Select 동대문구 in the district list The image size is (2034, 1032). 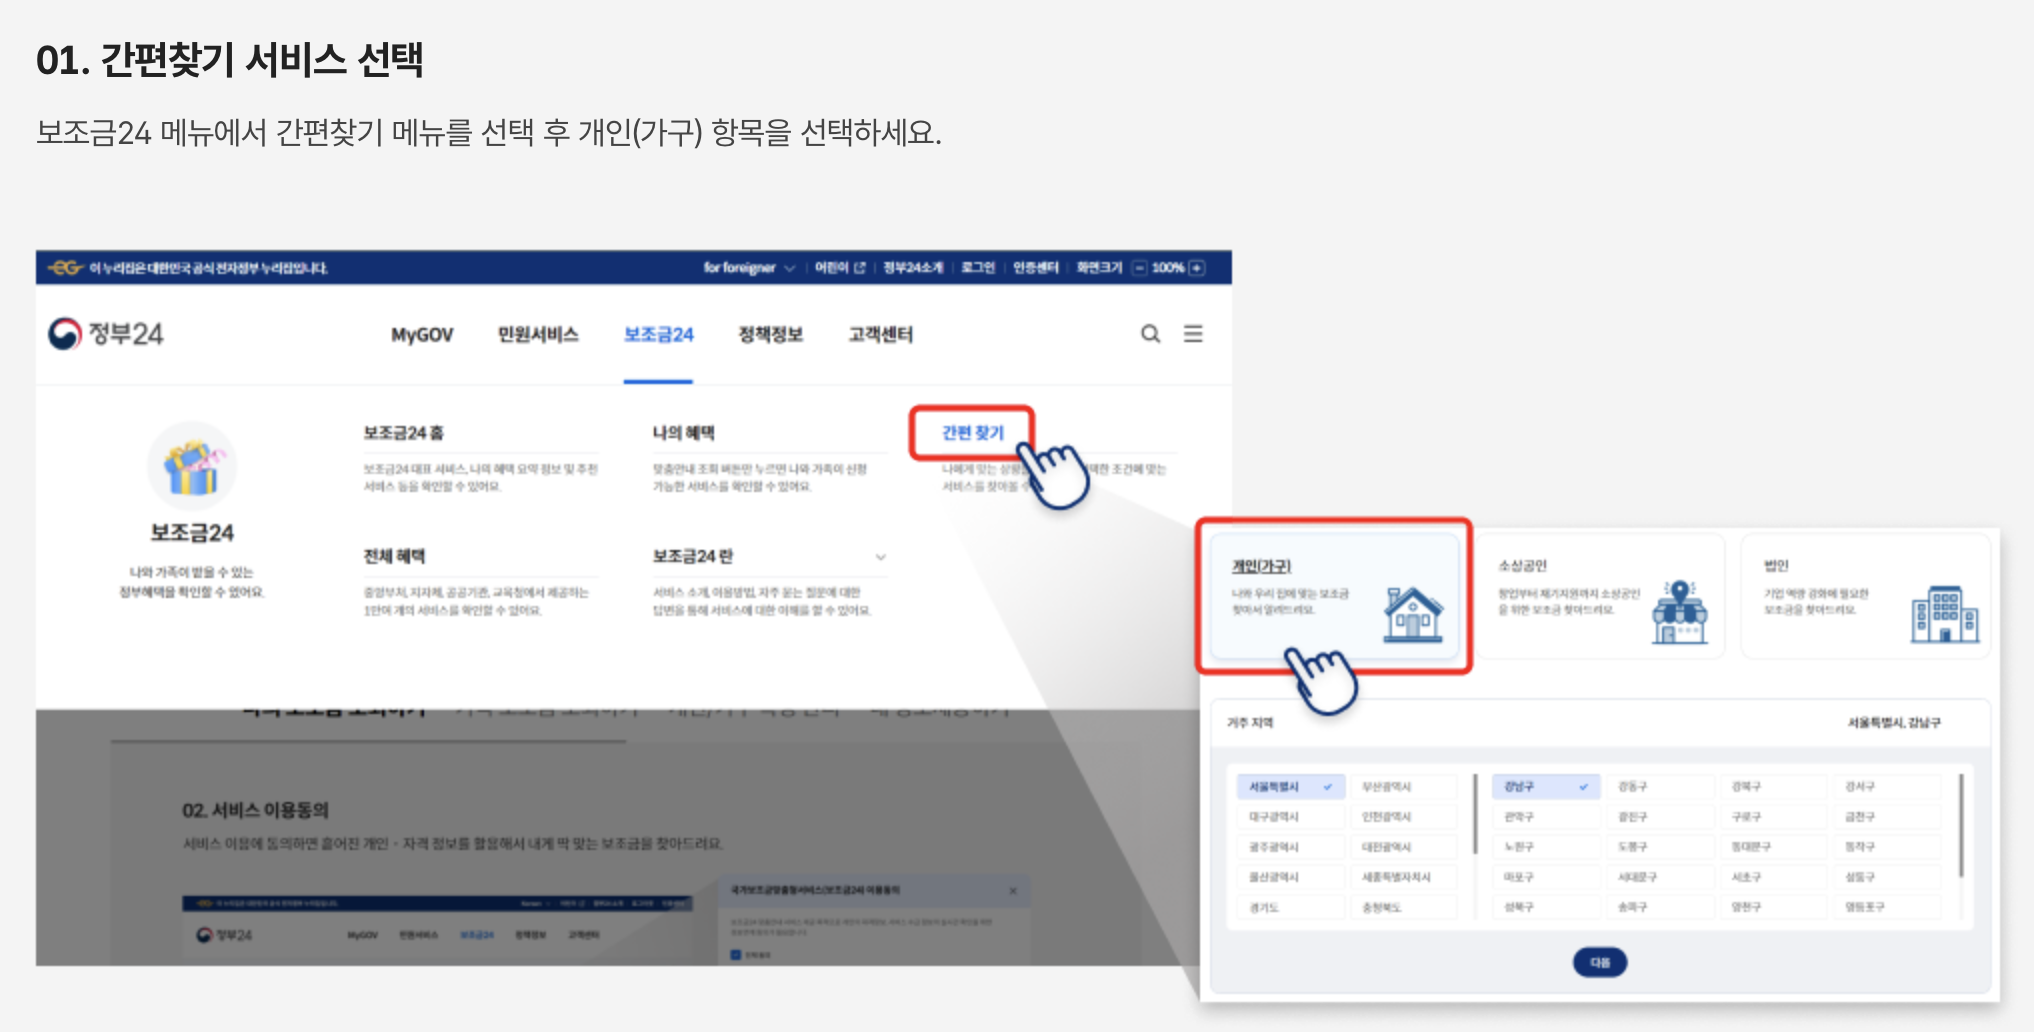(x=1774, y=847)
